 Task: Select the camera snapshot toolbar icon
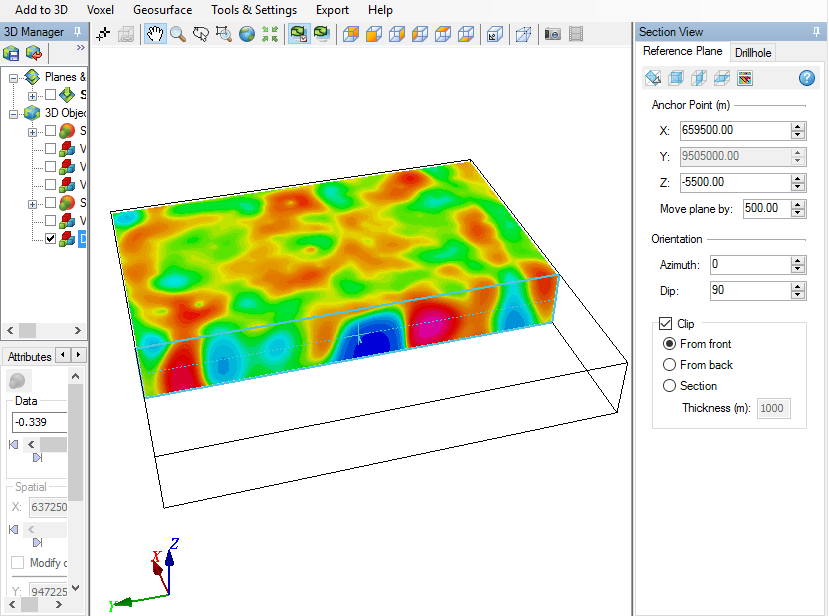point(552,33)
